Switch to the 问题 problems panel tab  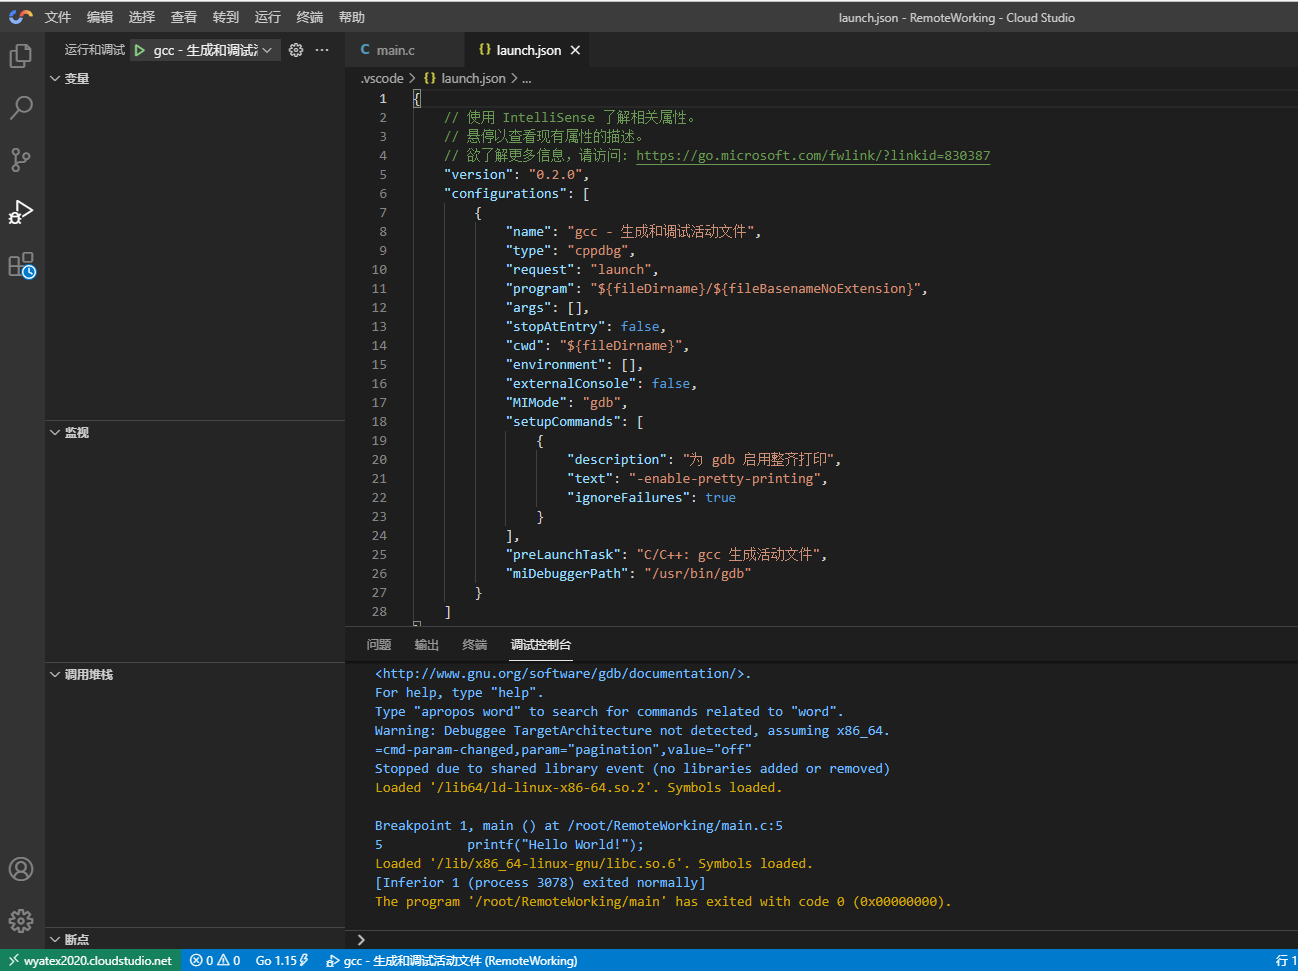tap(379, 645)
